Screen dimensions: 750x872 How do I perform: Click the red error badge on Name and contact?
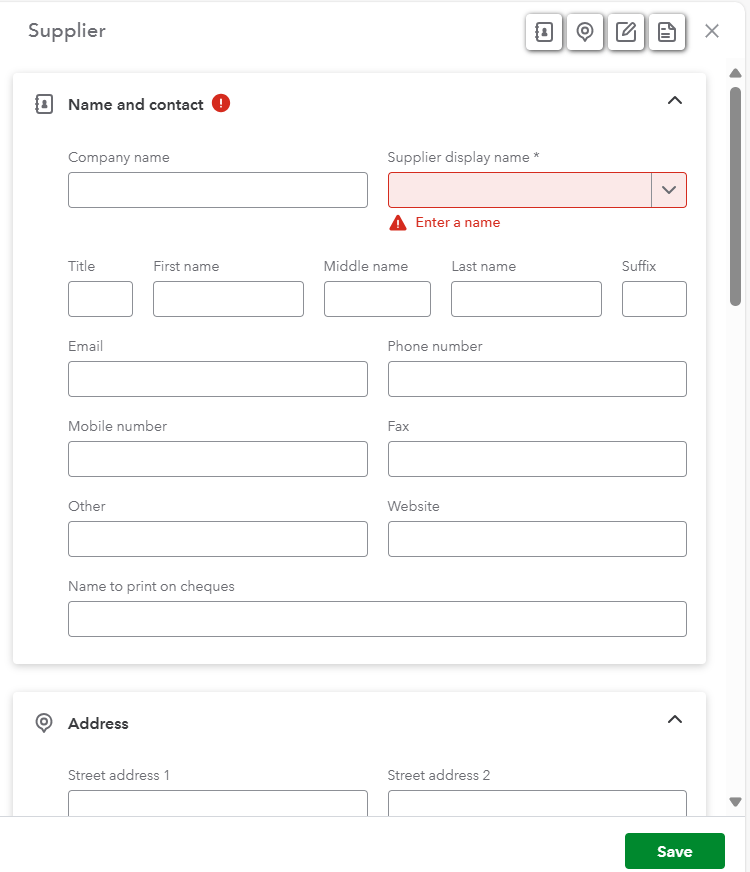[221, 103]
